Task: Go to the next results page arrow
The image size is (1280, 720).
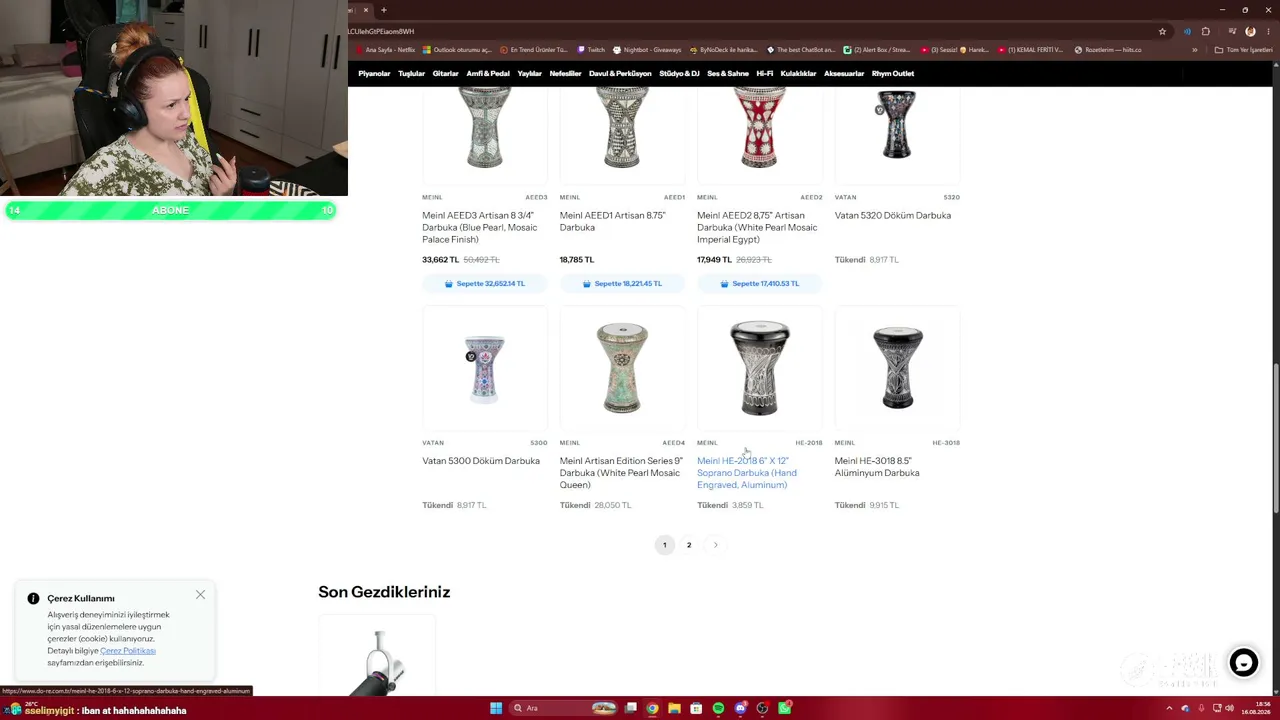Action: (x=715, y=545)
